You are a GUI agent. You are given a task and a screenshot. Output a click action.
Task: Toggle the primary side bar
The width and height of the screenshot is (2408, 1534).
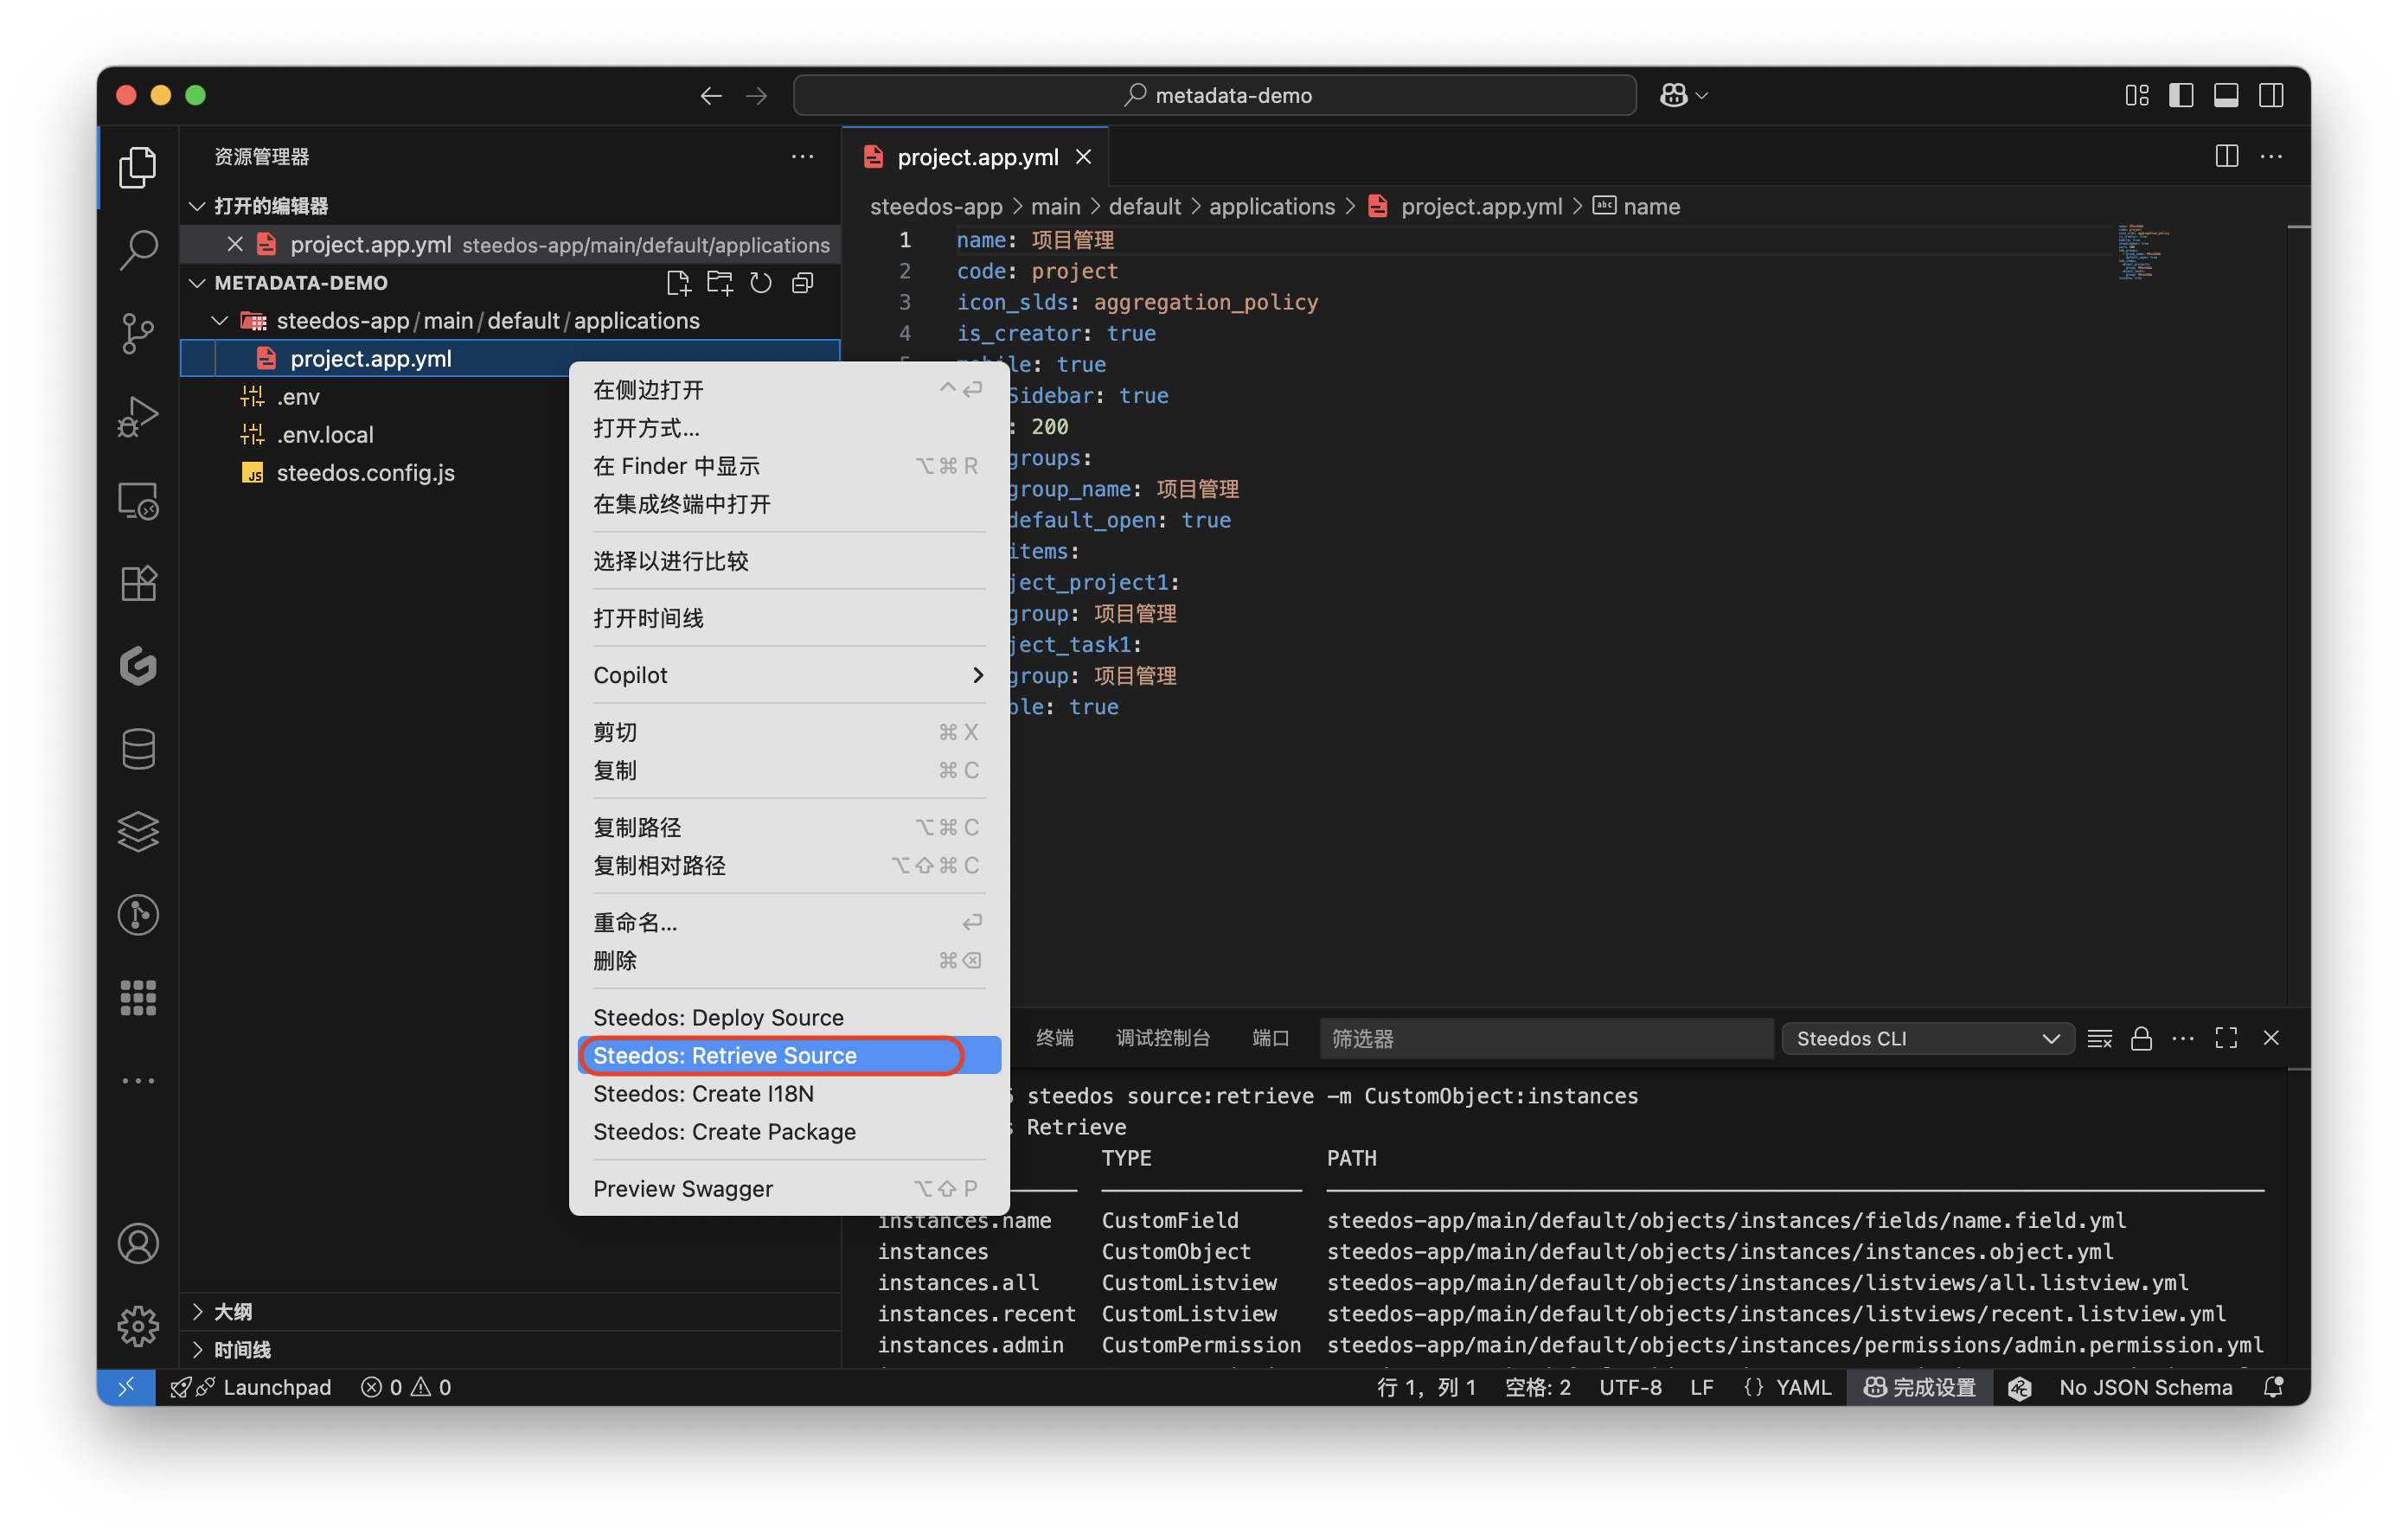pyautogui.click(x=2181, y=96)
